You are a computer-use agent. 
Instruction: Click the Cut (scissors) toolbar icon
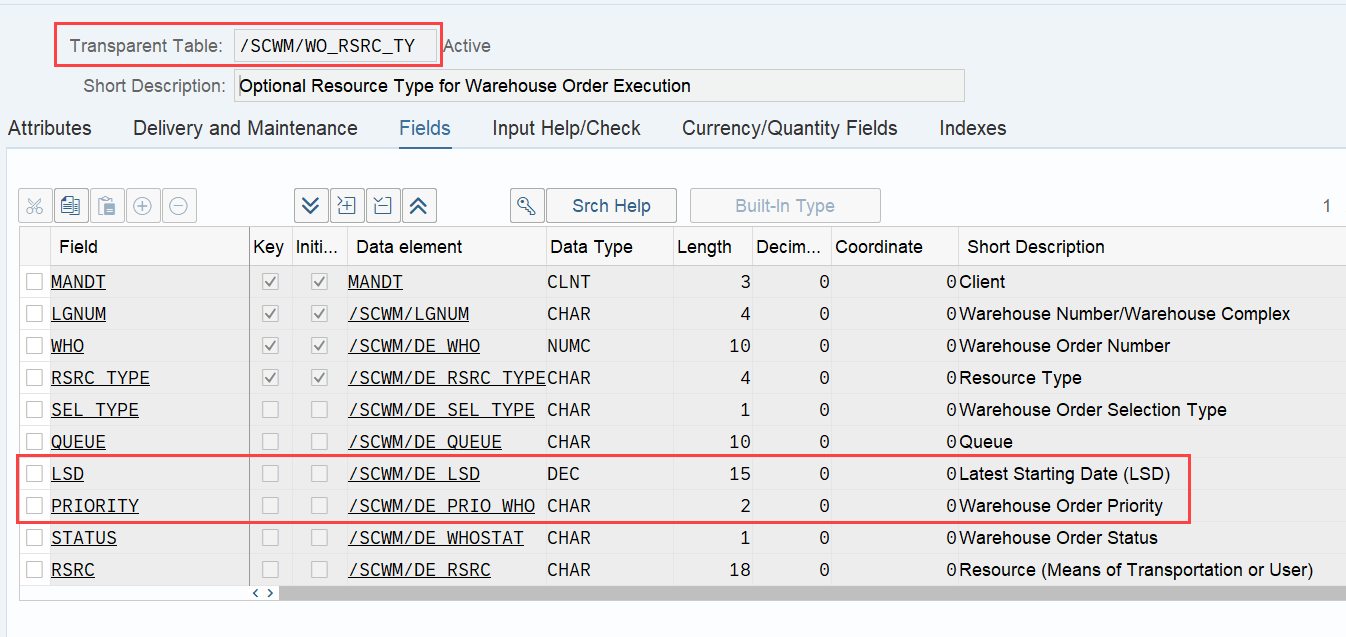click(x=35, y=206)
